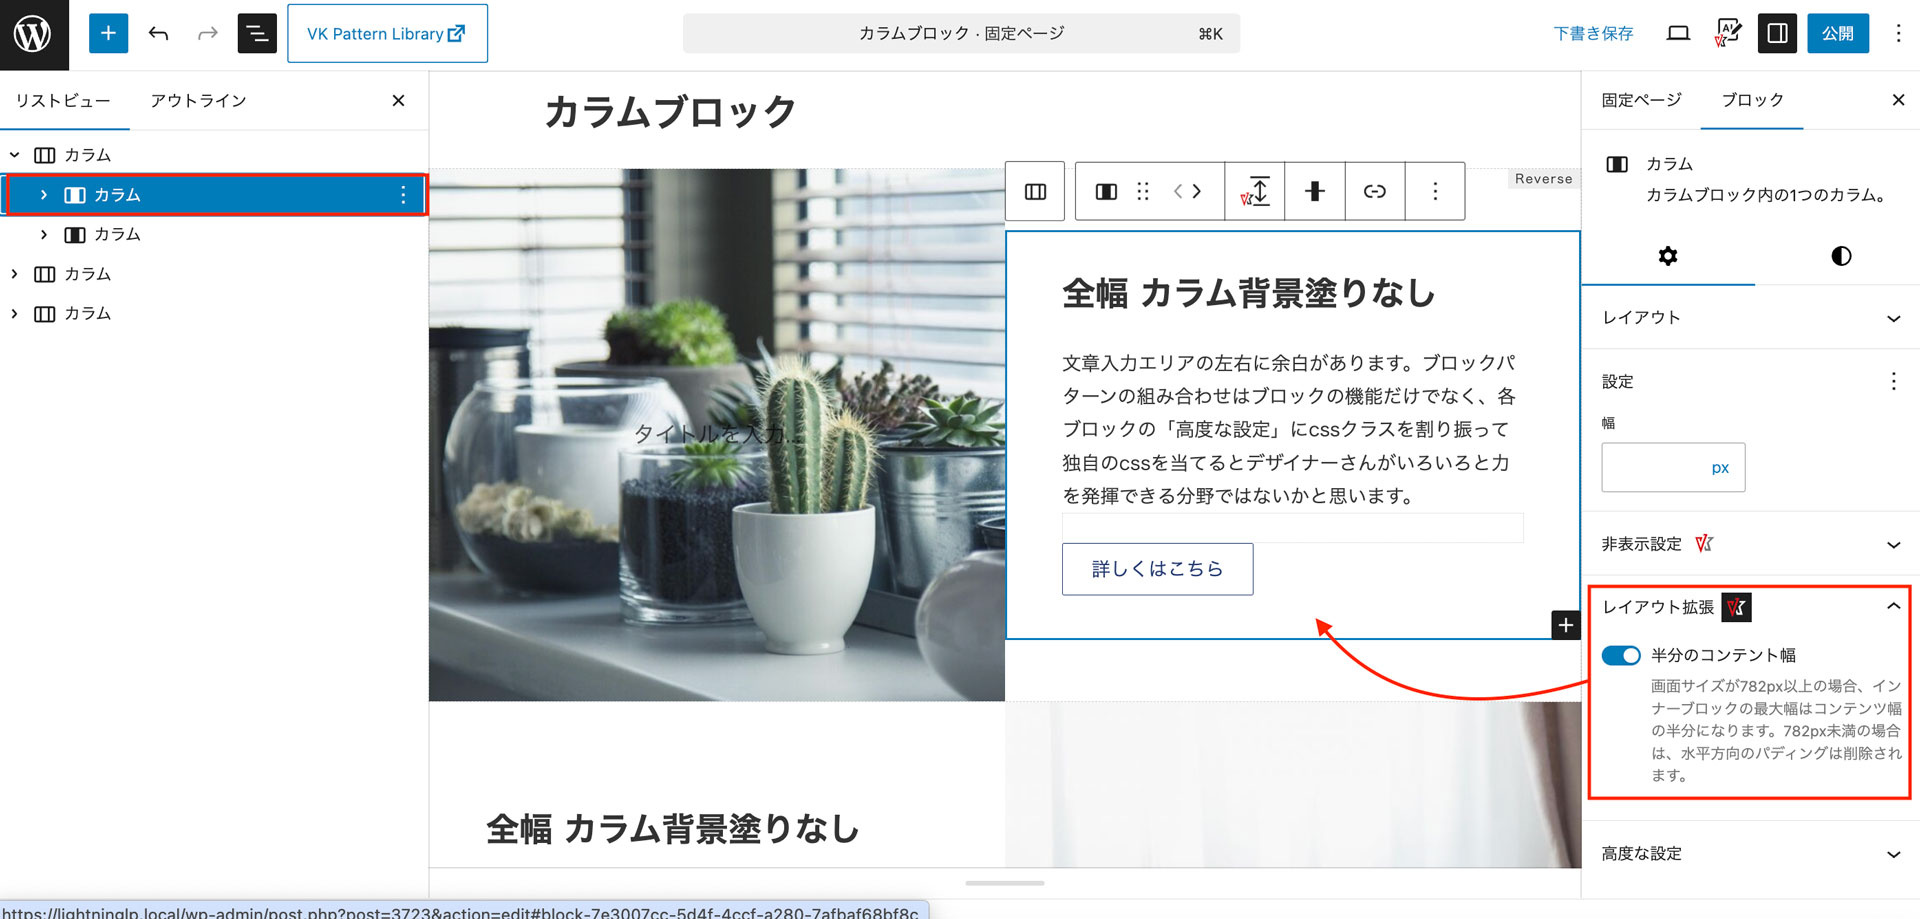Collapse the レイアウト拡張 panel
The height and width of the screenshot is (919, 1920).
click(x=1892, y=607)
